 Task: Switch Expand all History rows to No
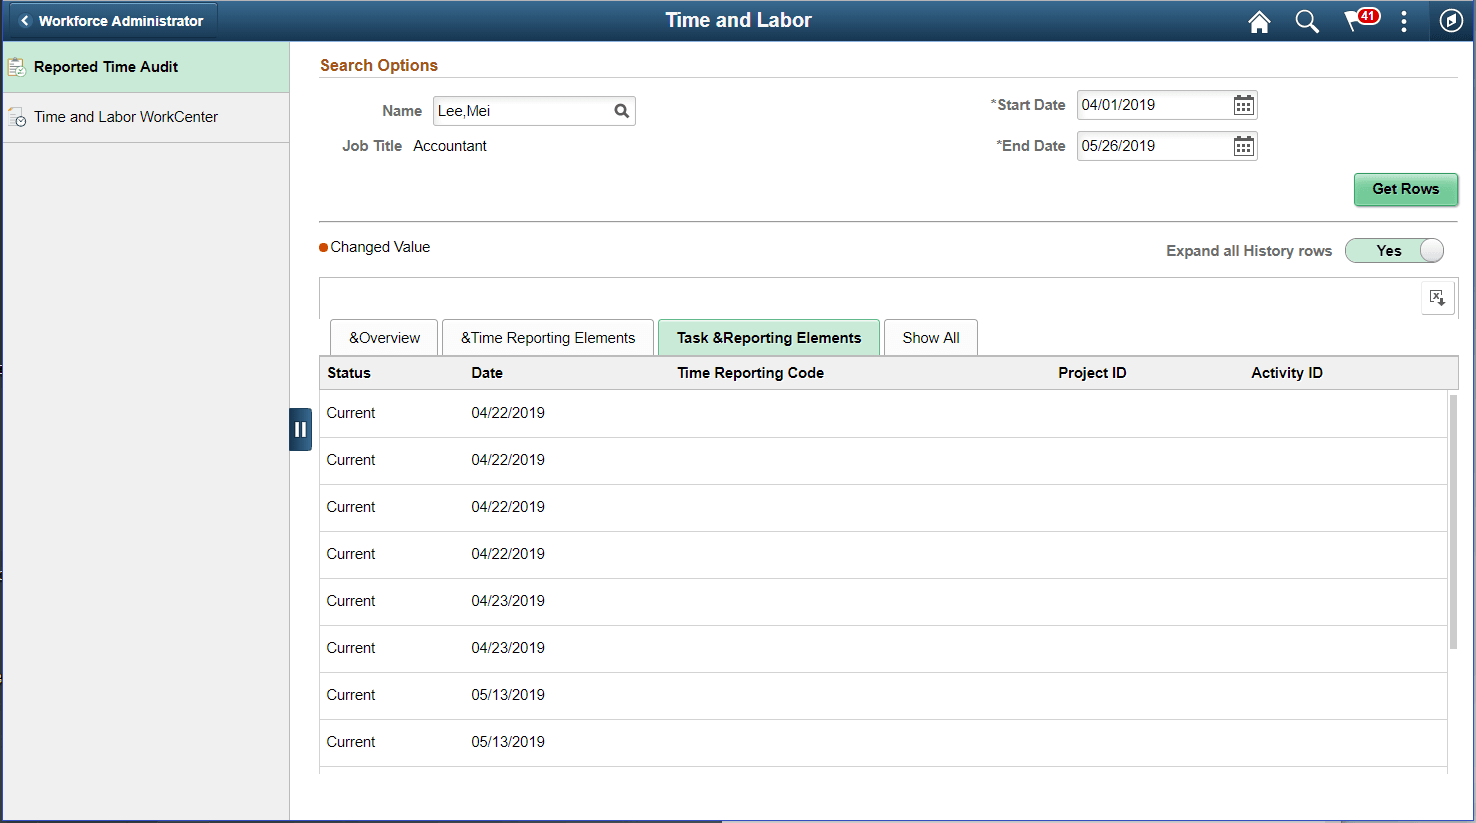tap(1394, 250)
